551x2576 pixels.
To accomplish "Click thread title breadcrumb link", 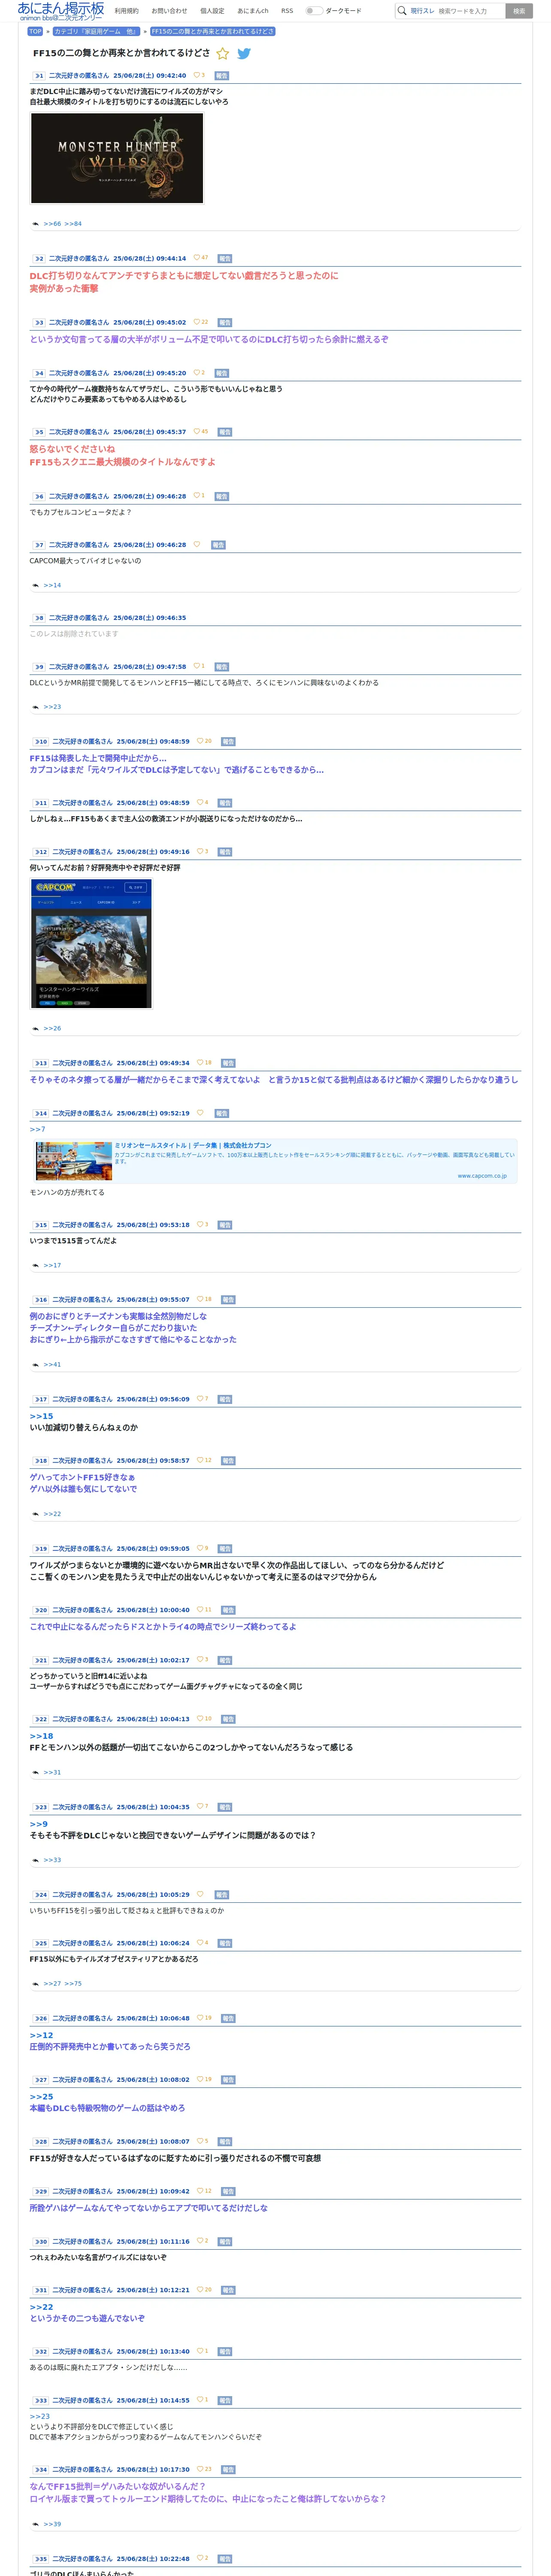I will 212,31.
